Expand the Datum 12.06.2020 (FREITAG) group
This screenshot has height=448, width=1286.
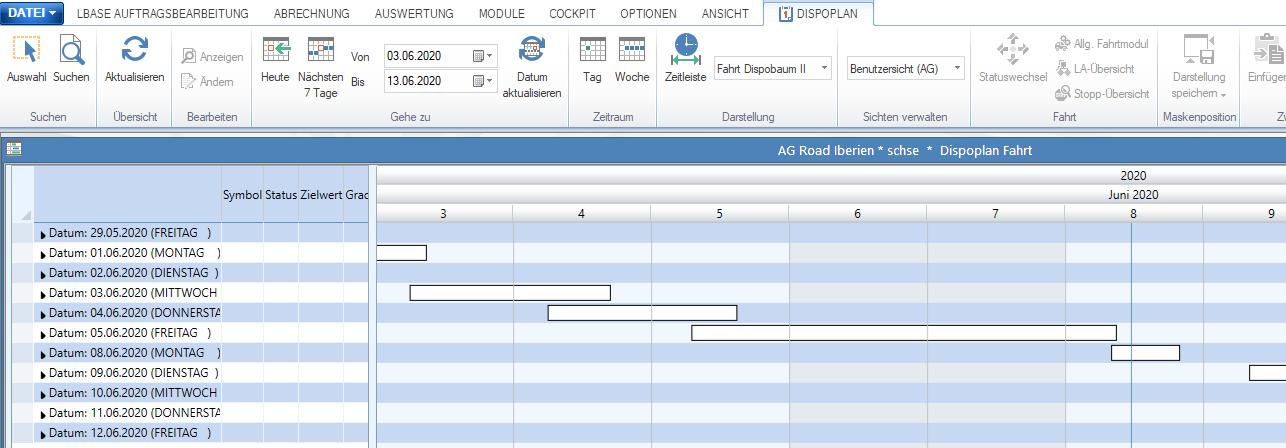coord(43,434)
